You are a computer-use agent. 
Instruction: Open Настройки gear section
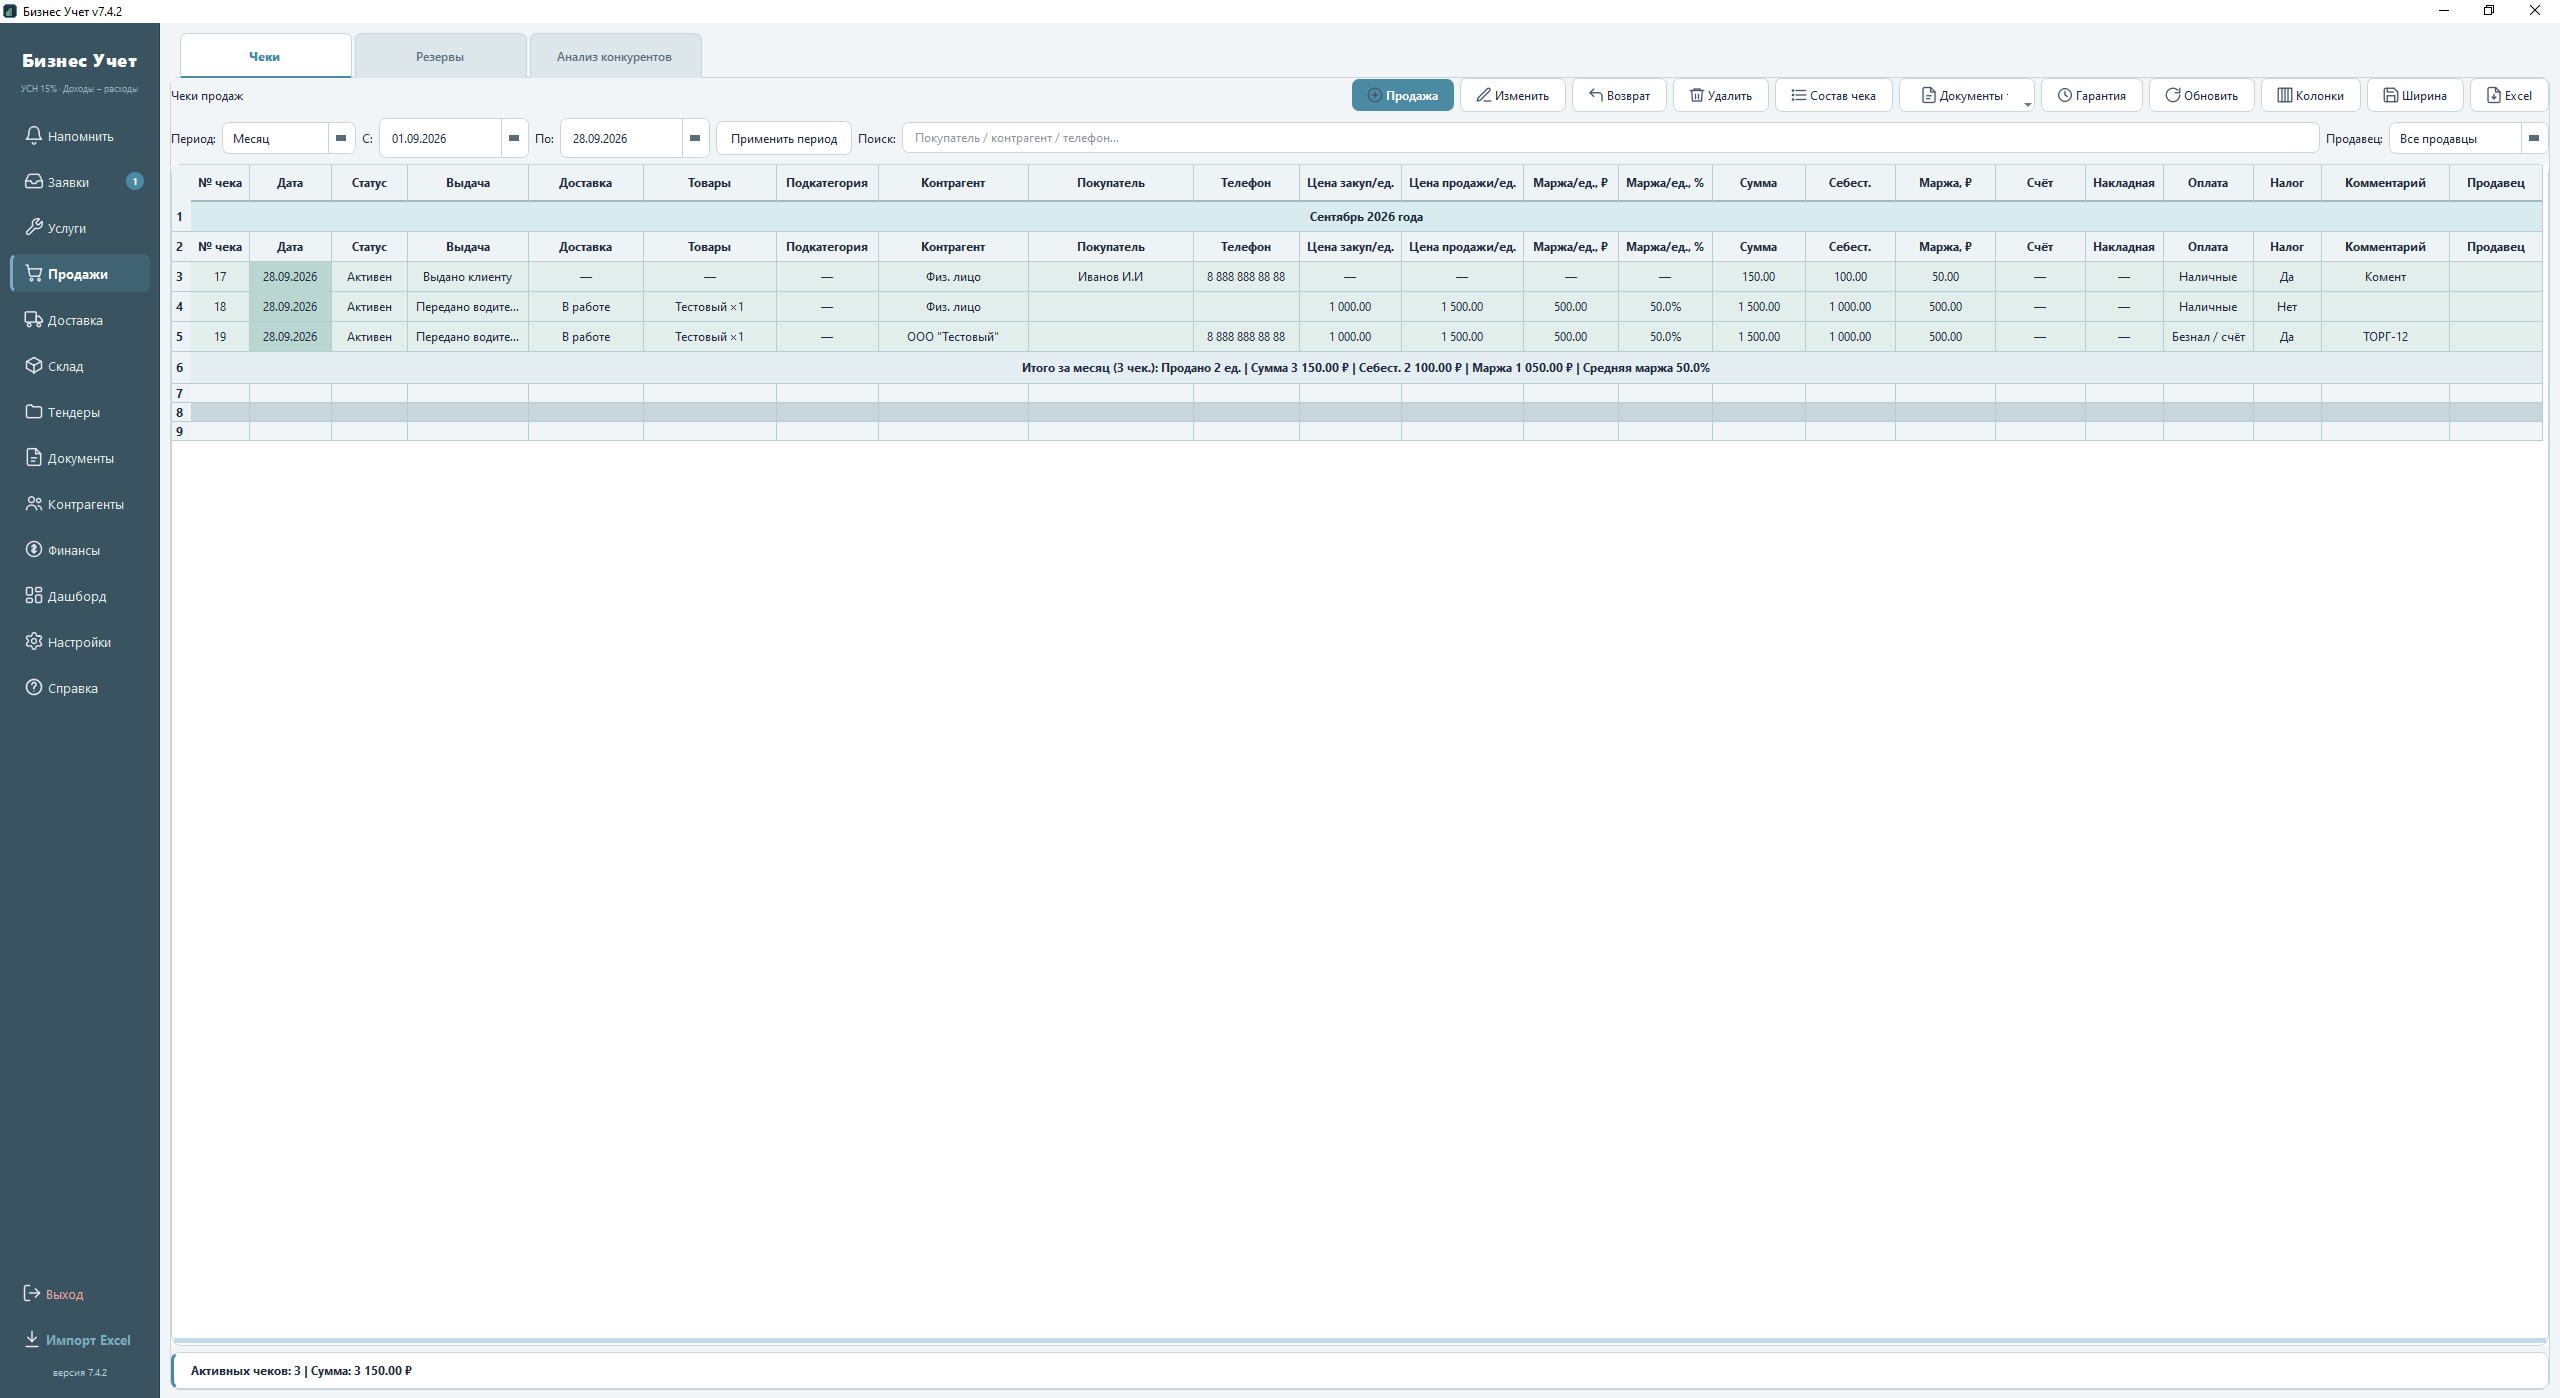(80, 642)
